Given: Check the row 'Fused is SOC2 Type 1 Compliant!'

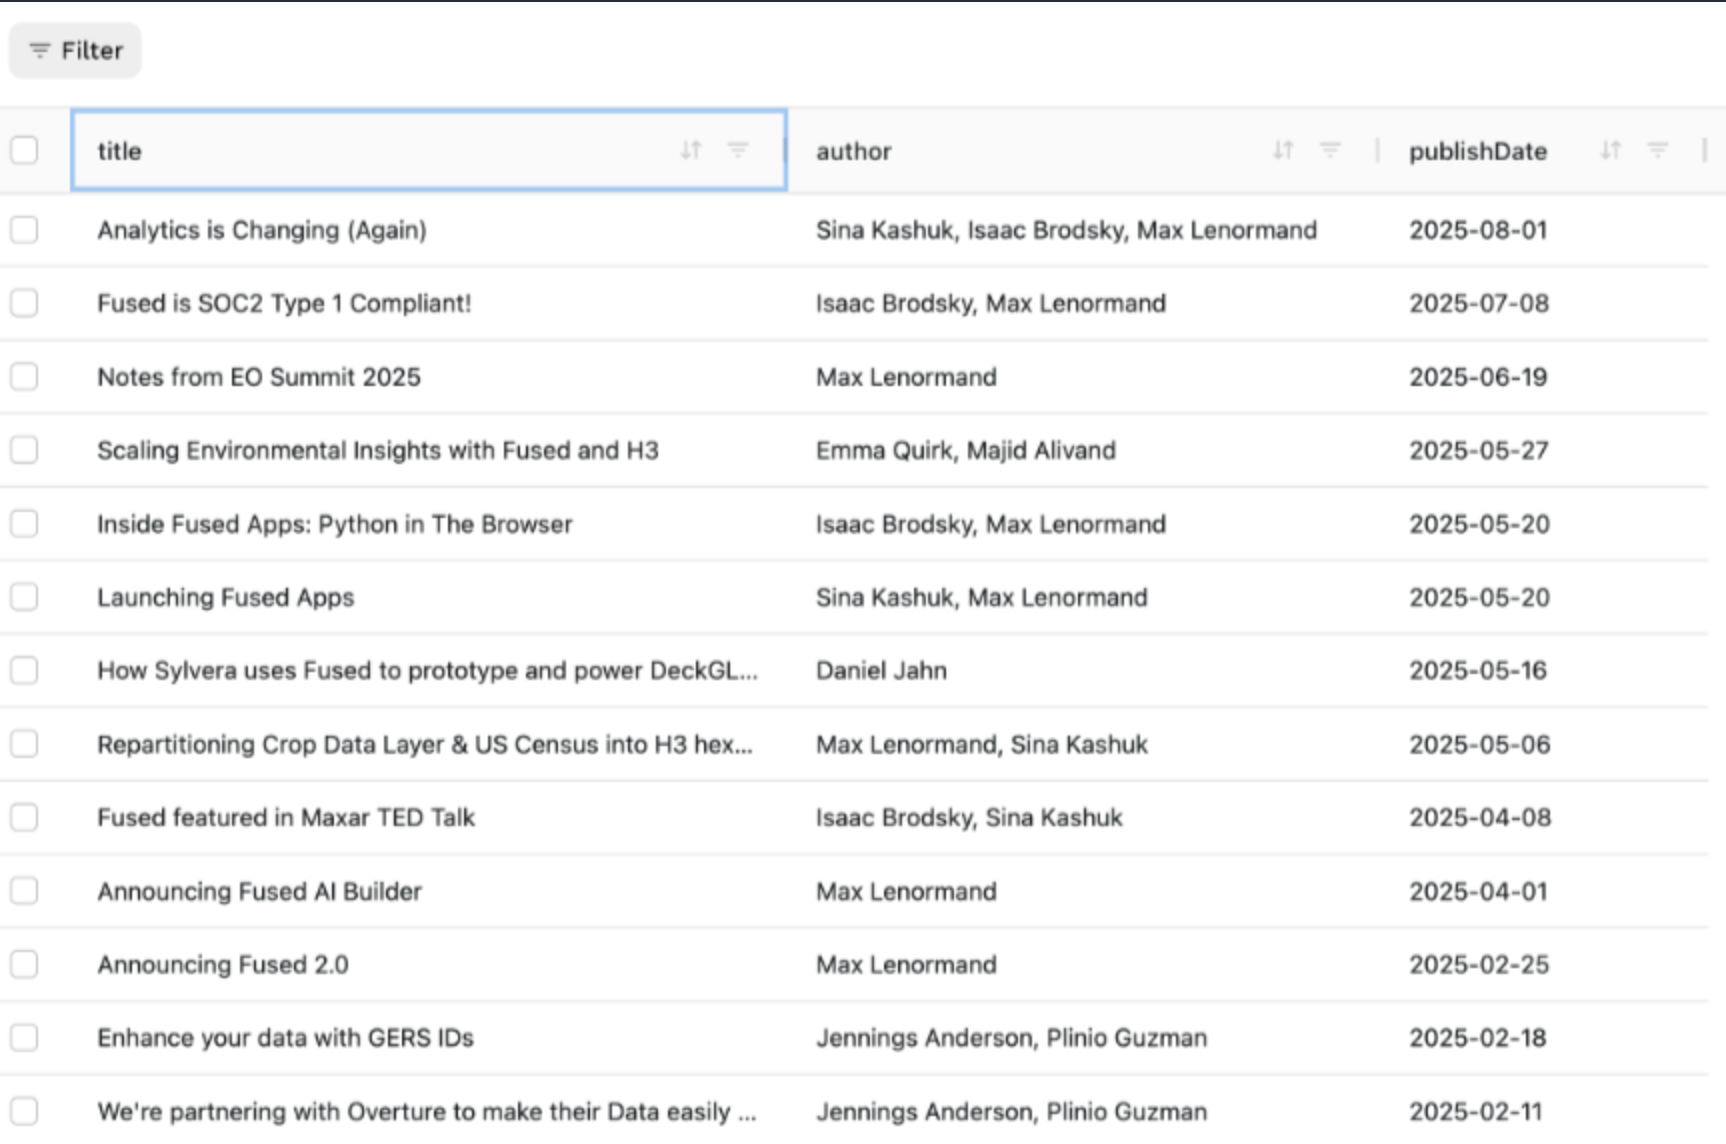Looking at the screenshot, I should (x=24, y=303).
